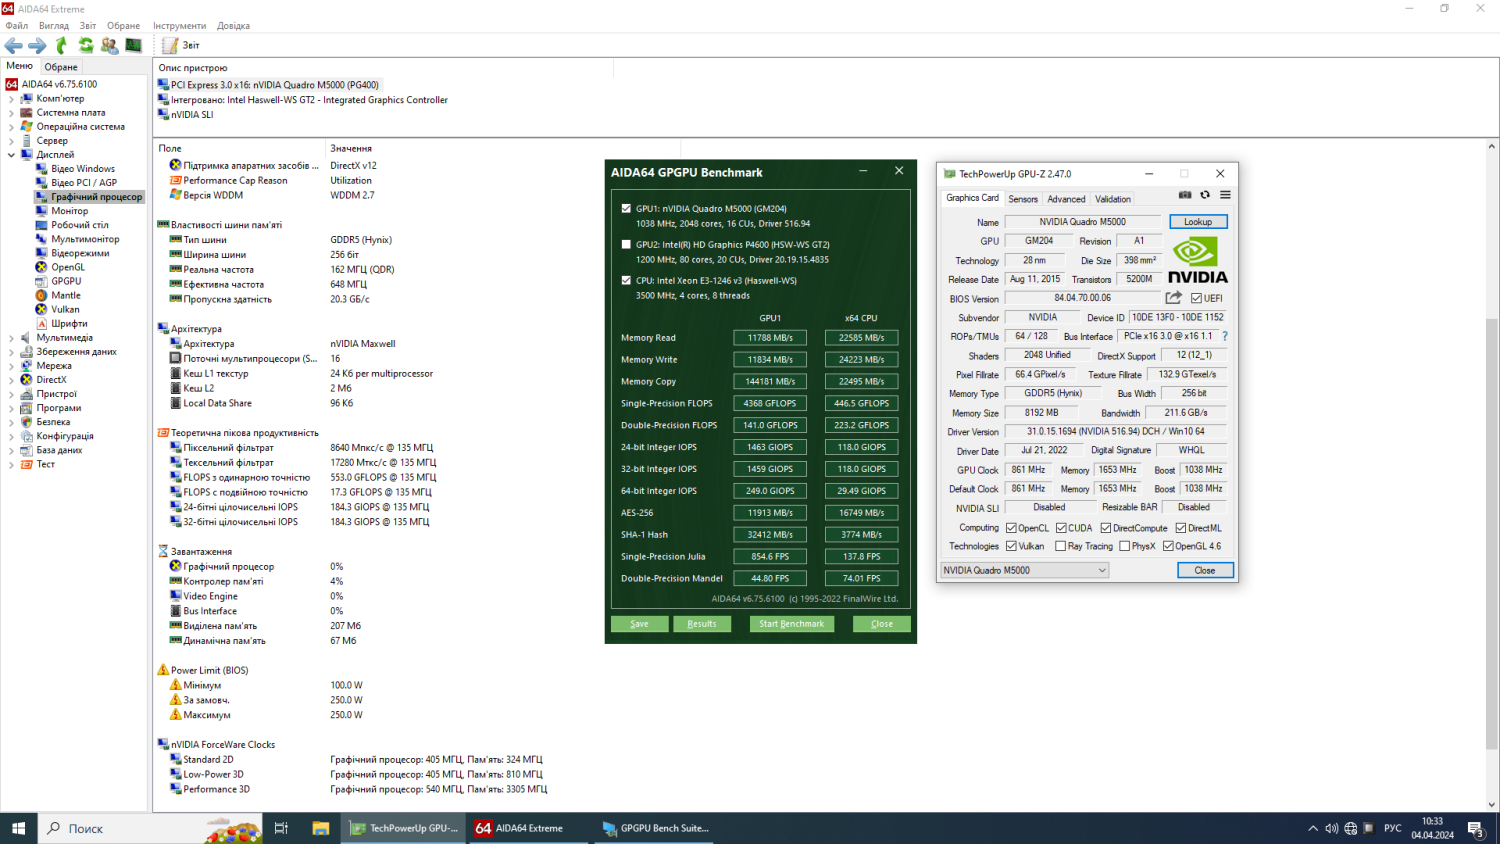
Task: Click the Lookup button in GPU-Z
Action: 1197,222
